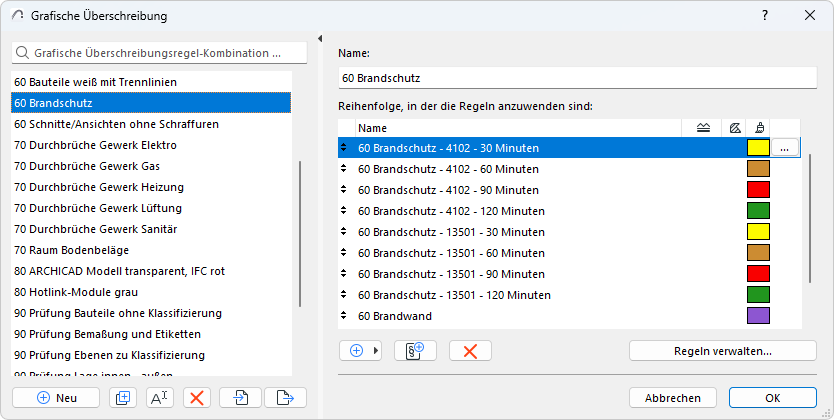Click the export combination icon button
Viewport: 834px width, 420px height.
(285, 397)
